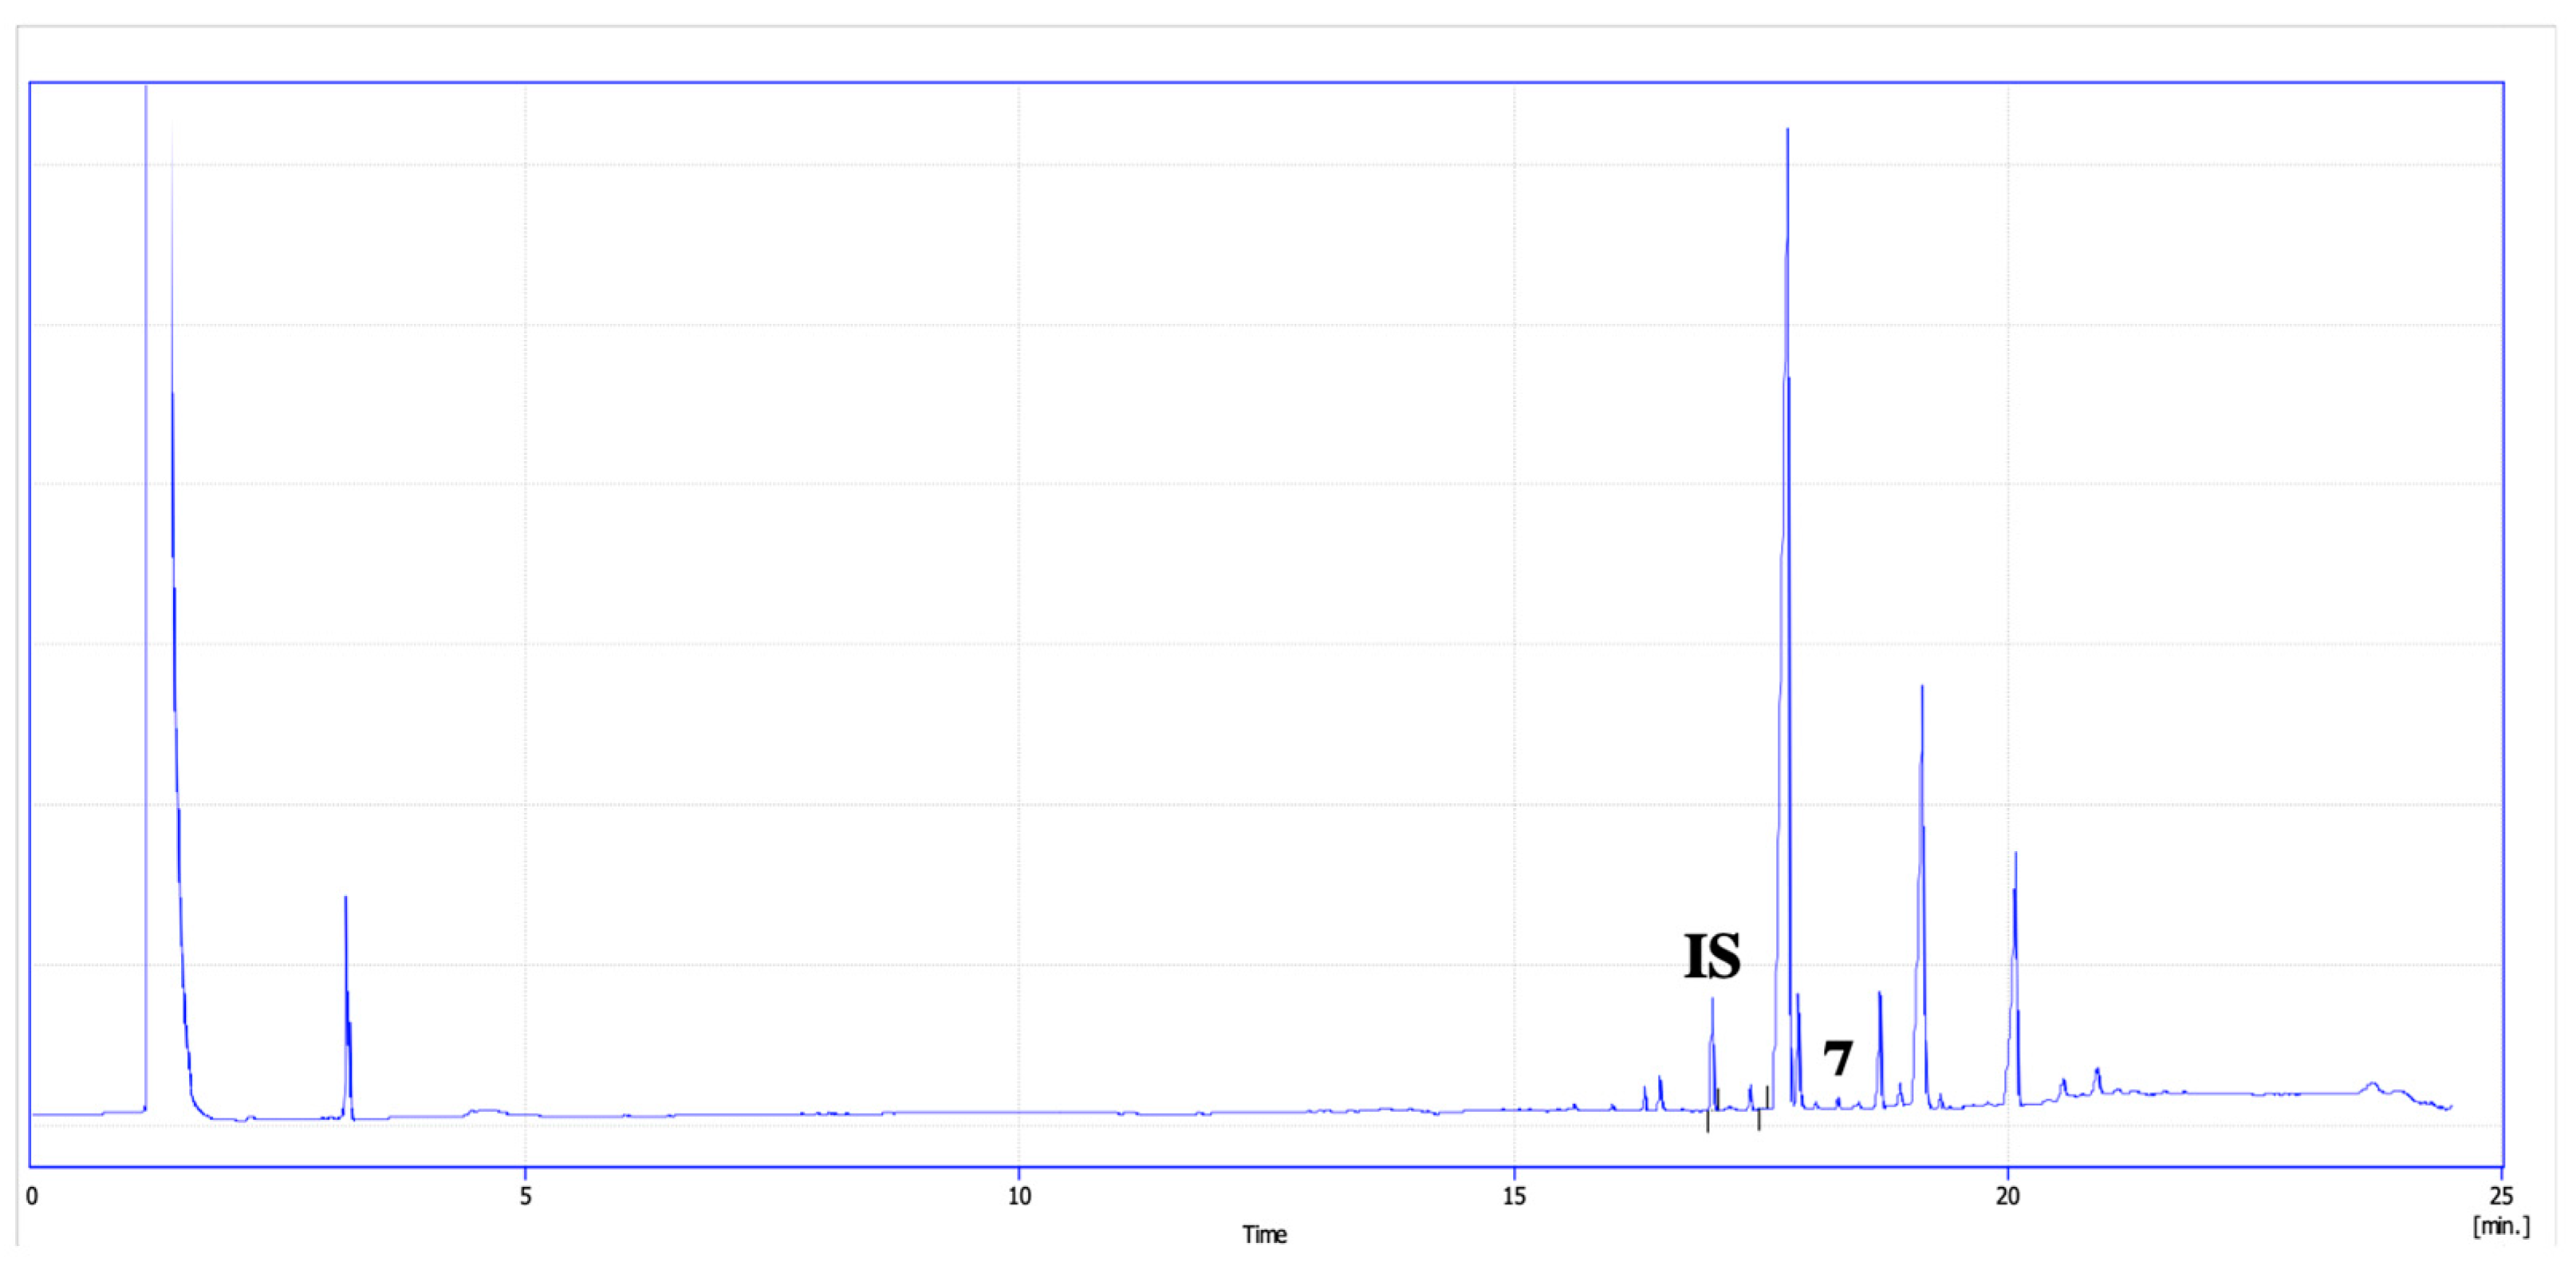Click the 25 tick label on time axis
The height and width of the screenshot is (1274, 2576).
tap(2500, 1196)
